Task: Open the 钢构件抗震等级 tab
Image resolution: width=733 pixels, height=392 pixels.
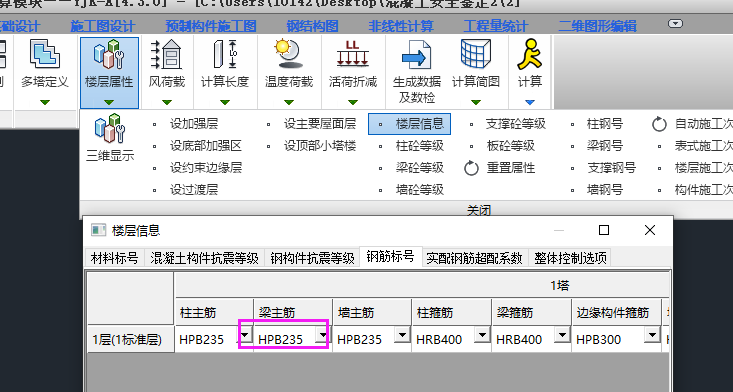Action: (x=312, y=258)
